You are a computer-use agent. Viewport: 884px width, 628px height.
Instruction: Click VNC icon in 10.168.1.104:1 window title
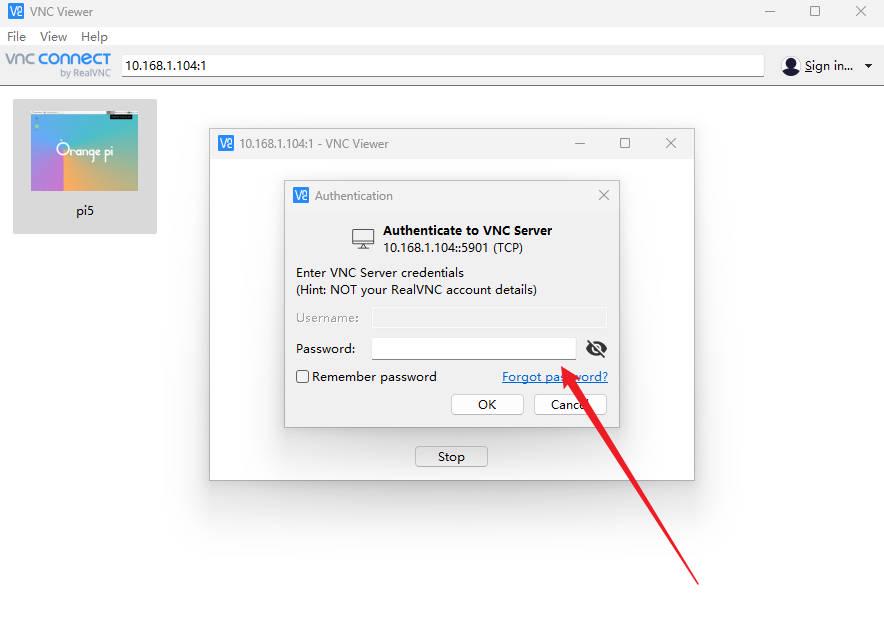226,143
